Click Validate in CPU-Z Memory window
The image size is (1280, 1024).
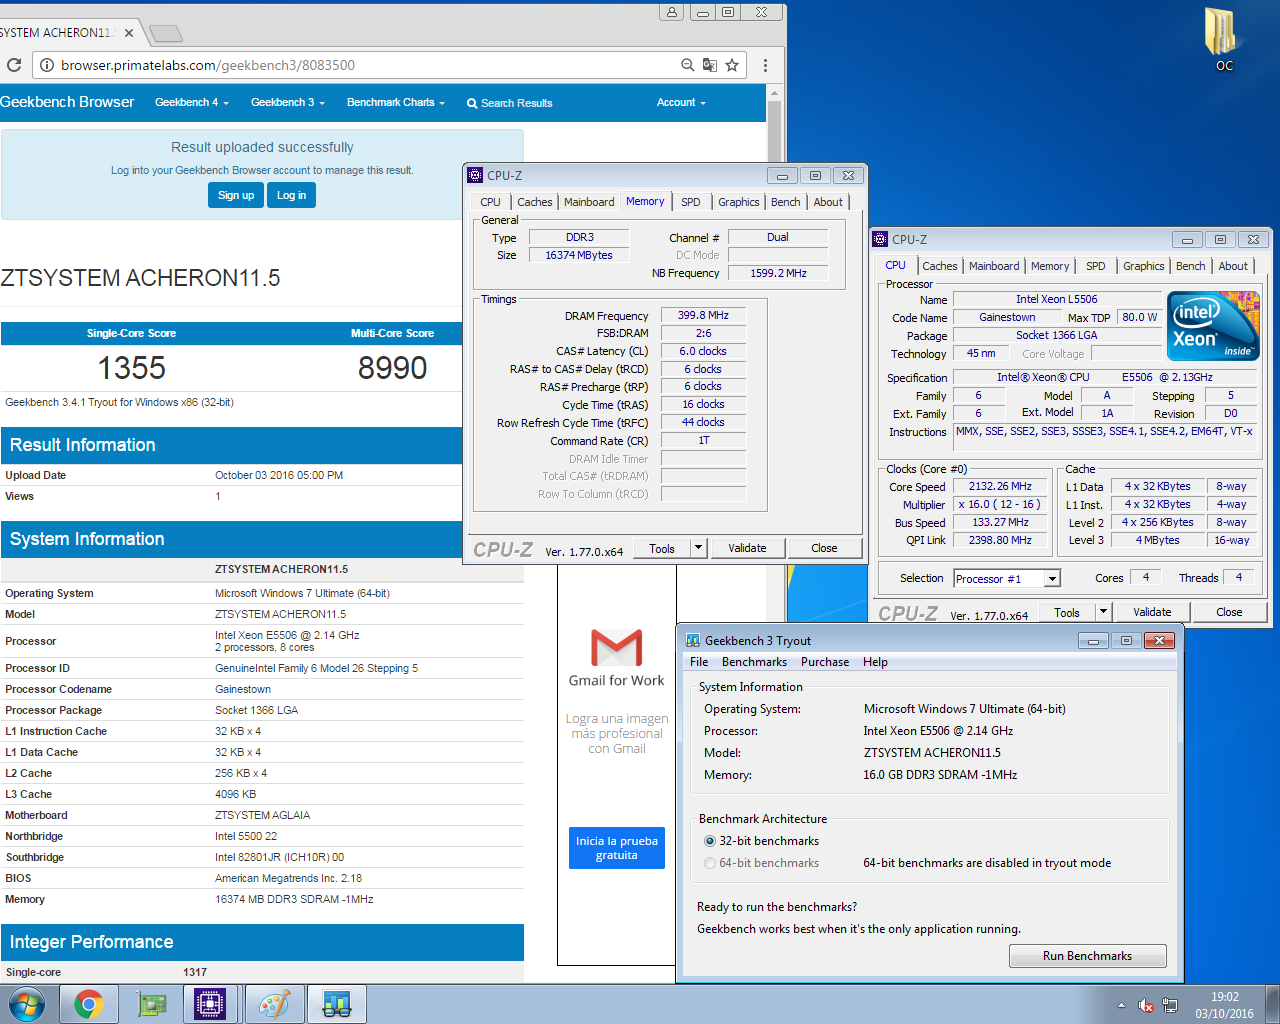point(747,548)
